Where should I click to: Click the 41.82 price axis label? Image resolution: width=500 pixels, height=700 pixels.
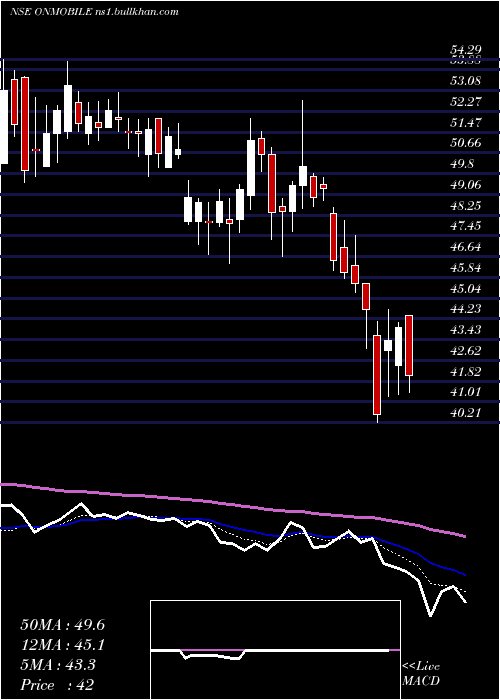[465, 371]
